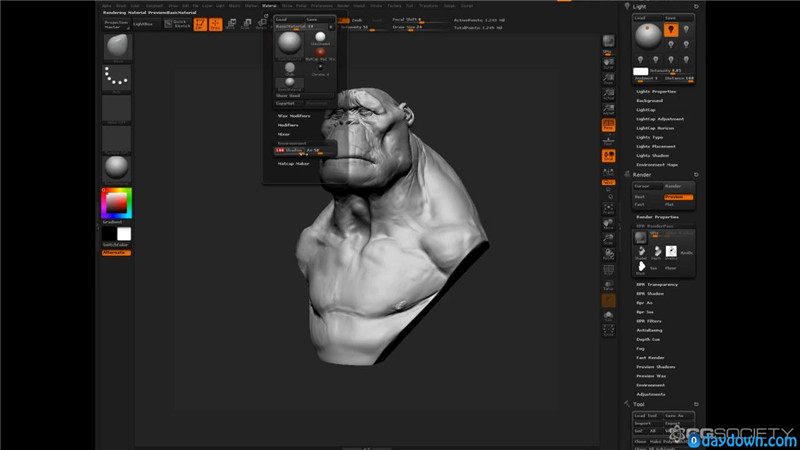The image size is (800, 450).
Task: Open the stroke type dots thumbnail
Action: click(117, 78)
